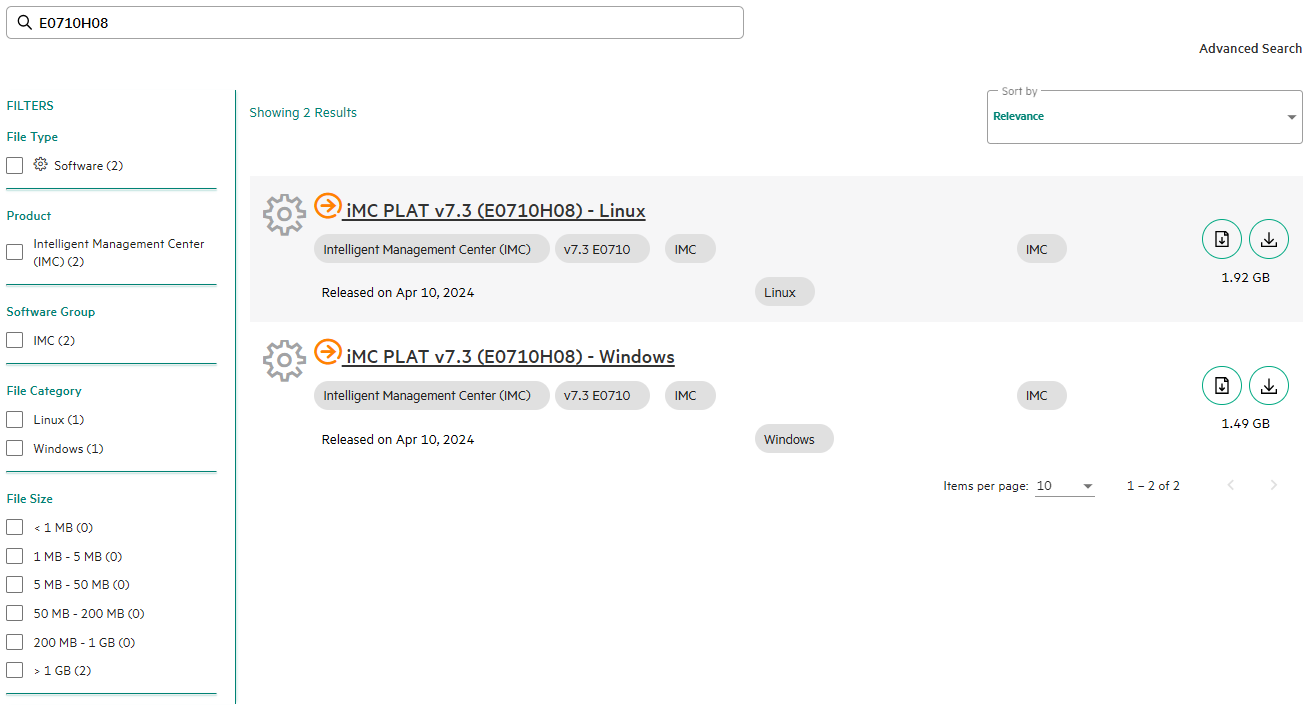Download the Windows 1.49 GB package
1313x714 pixels.
click(x=1269, y=385)
